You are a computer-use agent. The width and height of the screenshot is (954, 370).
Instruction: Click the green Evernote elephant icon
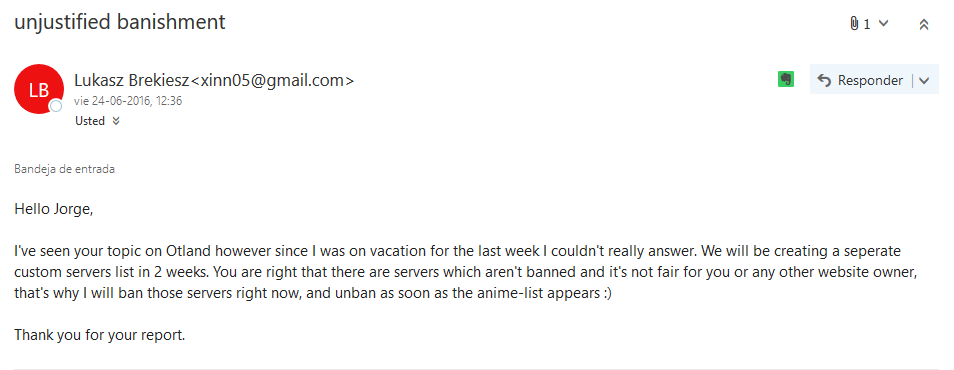click(x=785, y=80)
